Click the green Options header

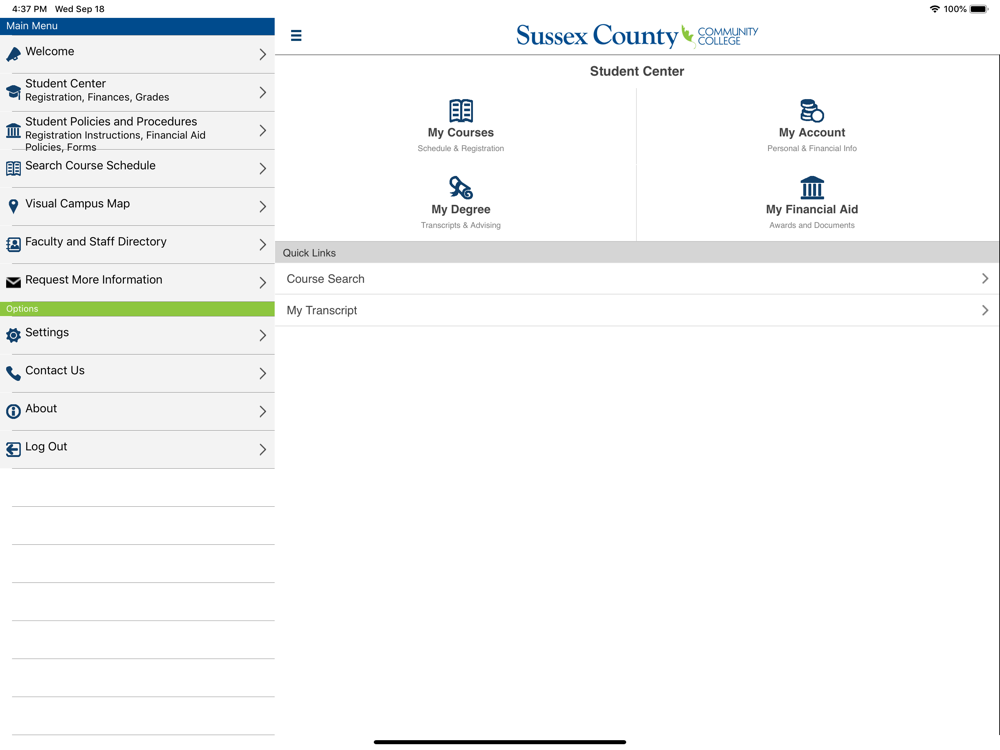137,309
